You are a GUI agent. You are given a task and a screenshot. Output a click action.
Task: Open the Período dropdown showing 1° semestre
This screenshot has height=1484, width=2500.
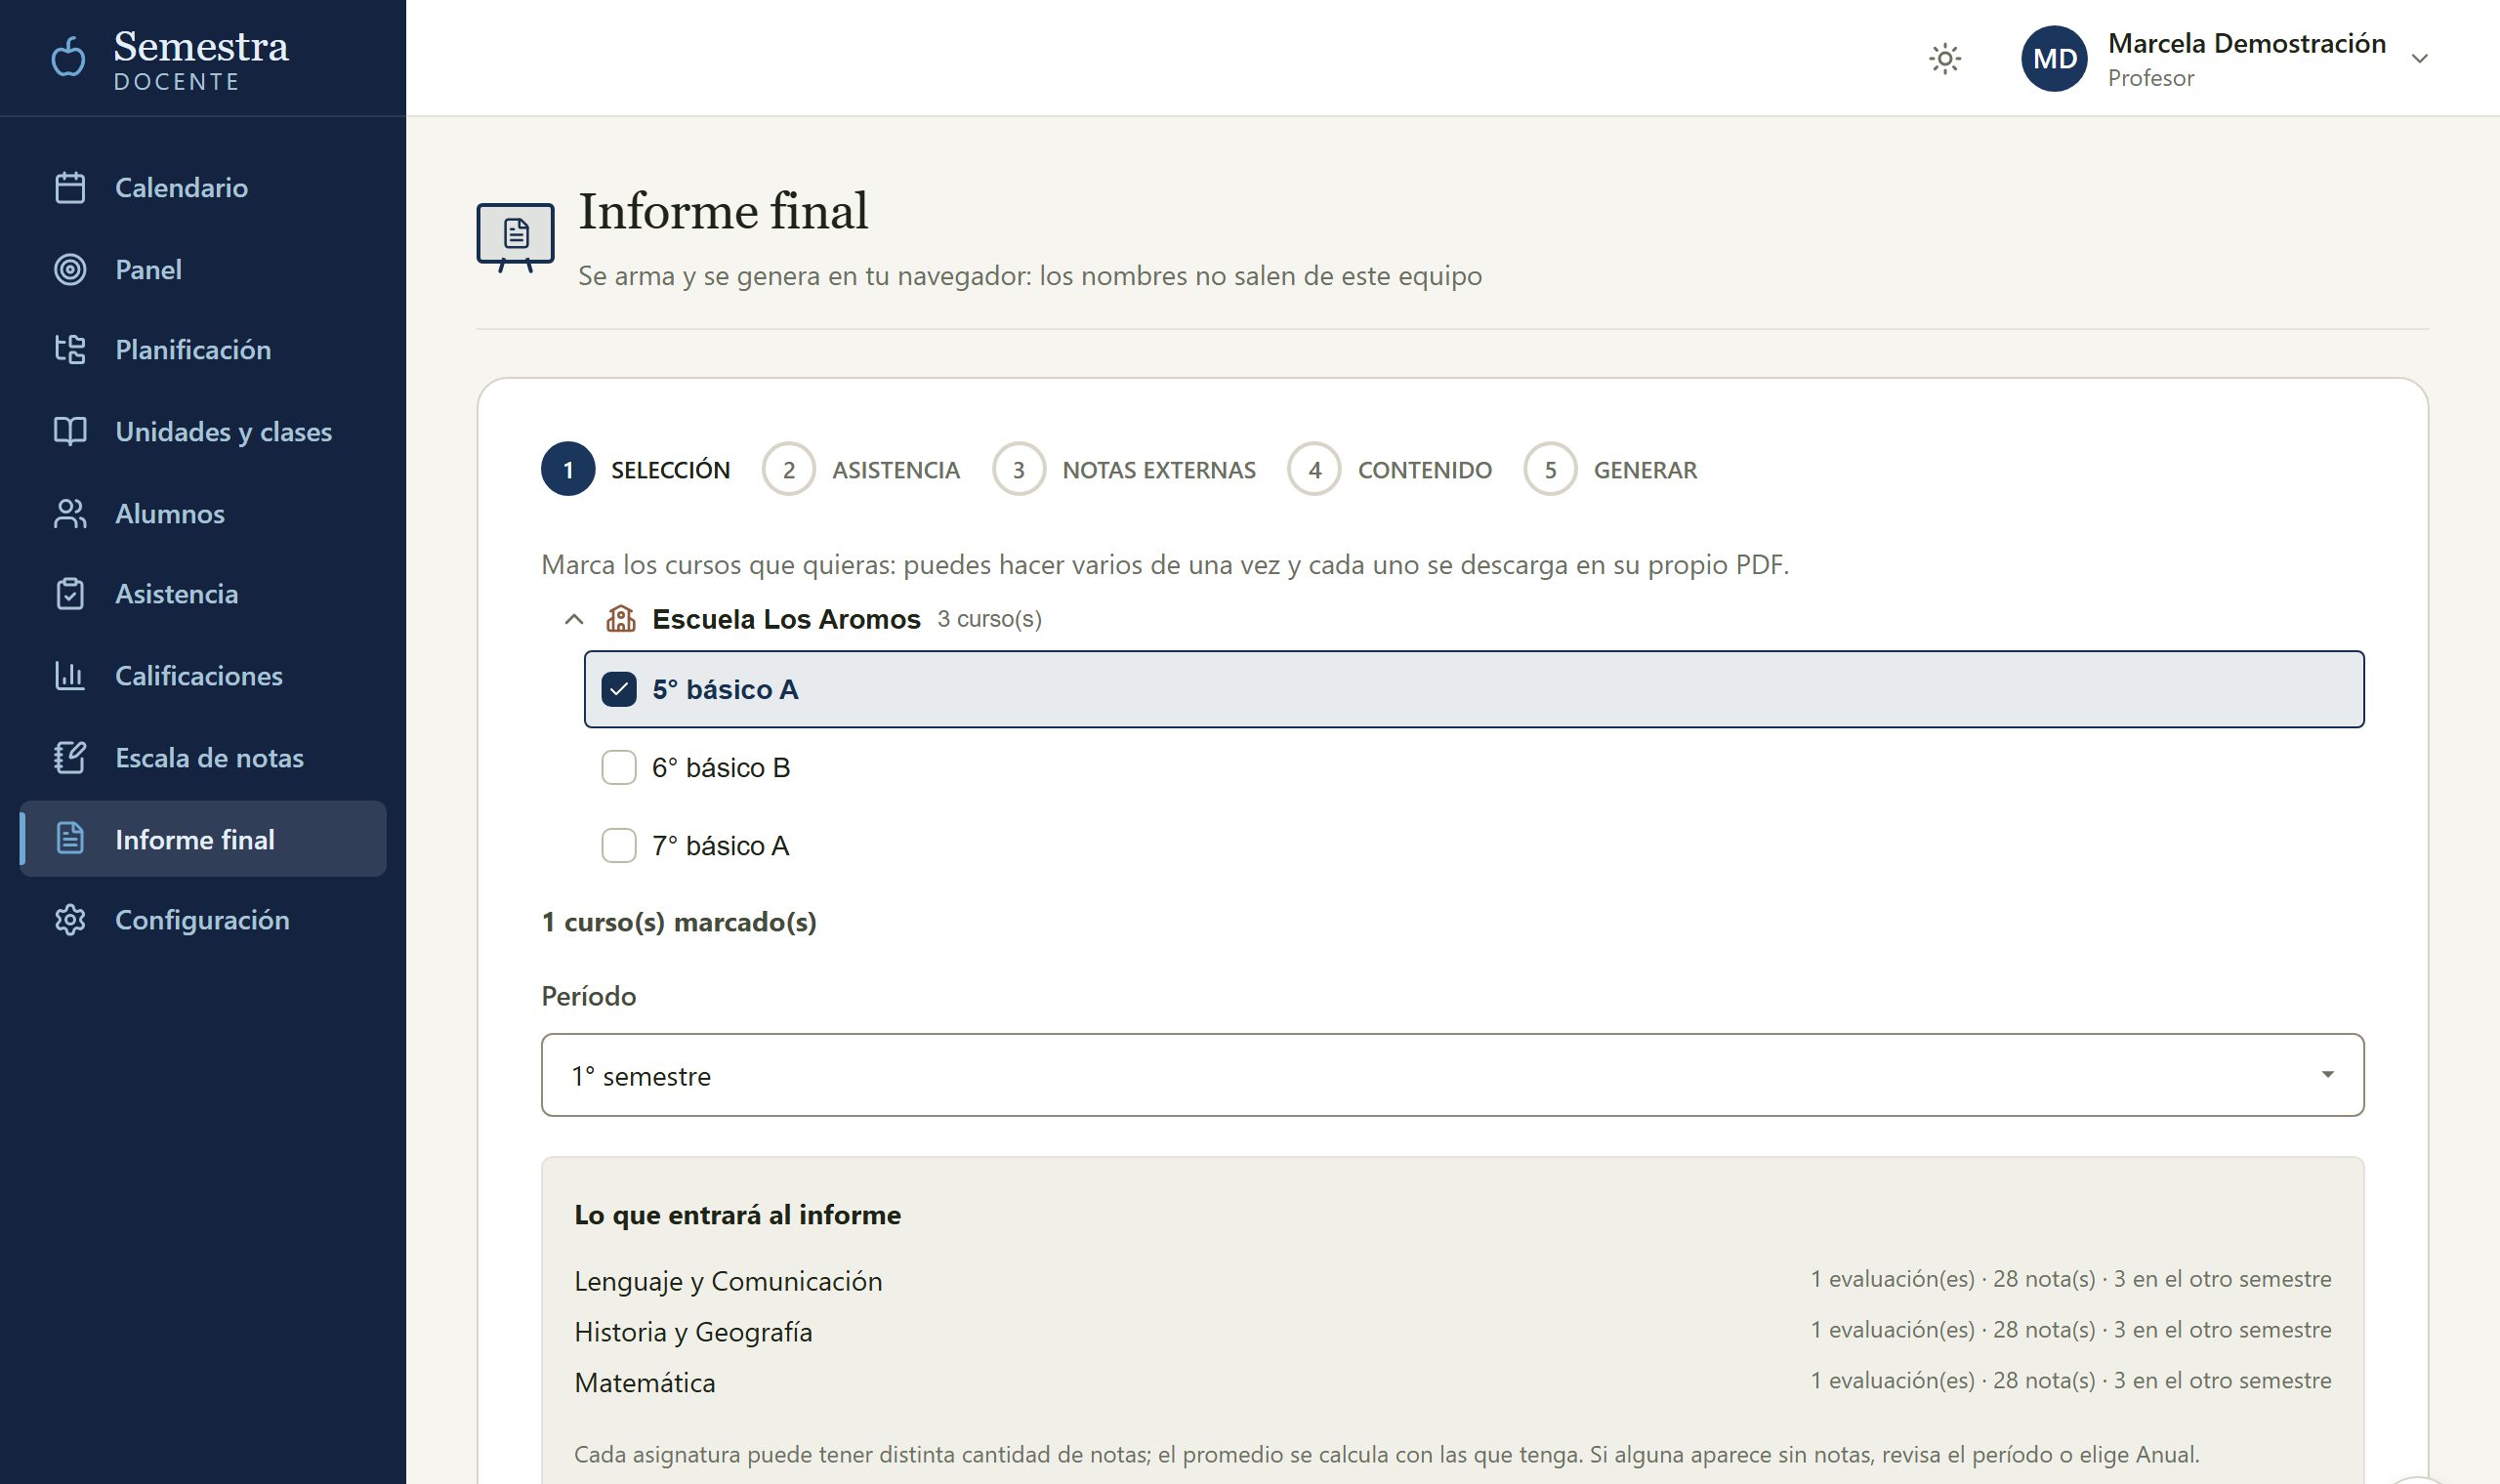1452,1075
